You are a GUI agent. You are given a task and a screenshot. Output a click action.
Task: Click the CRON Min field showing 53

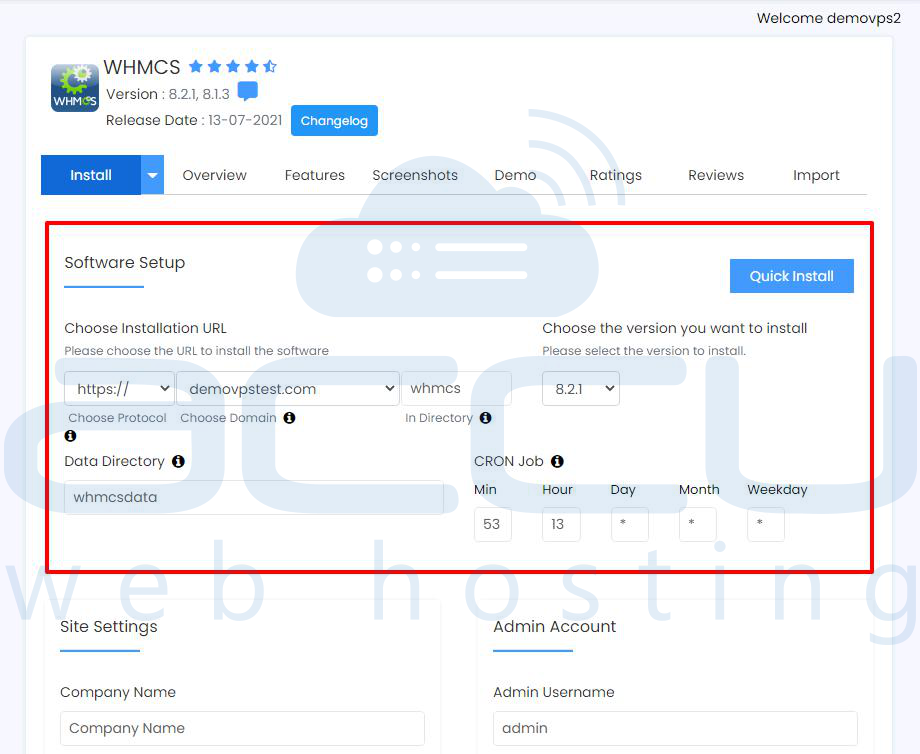492,524
